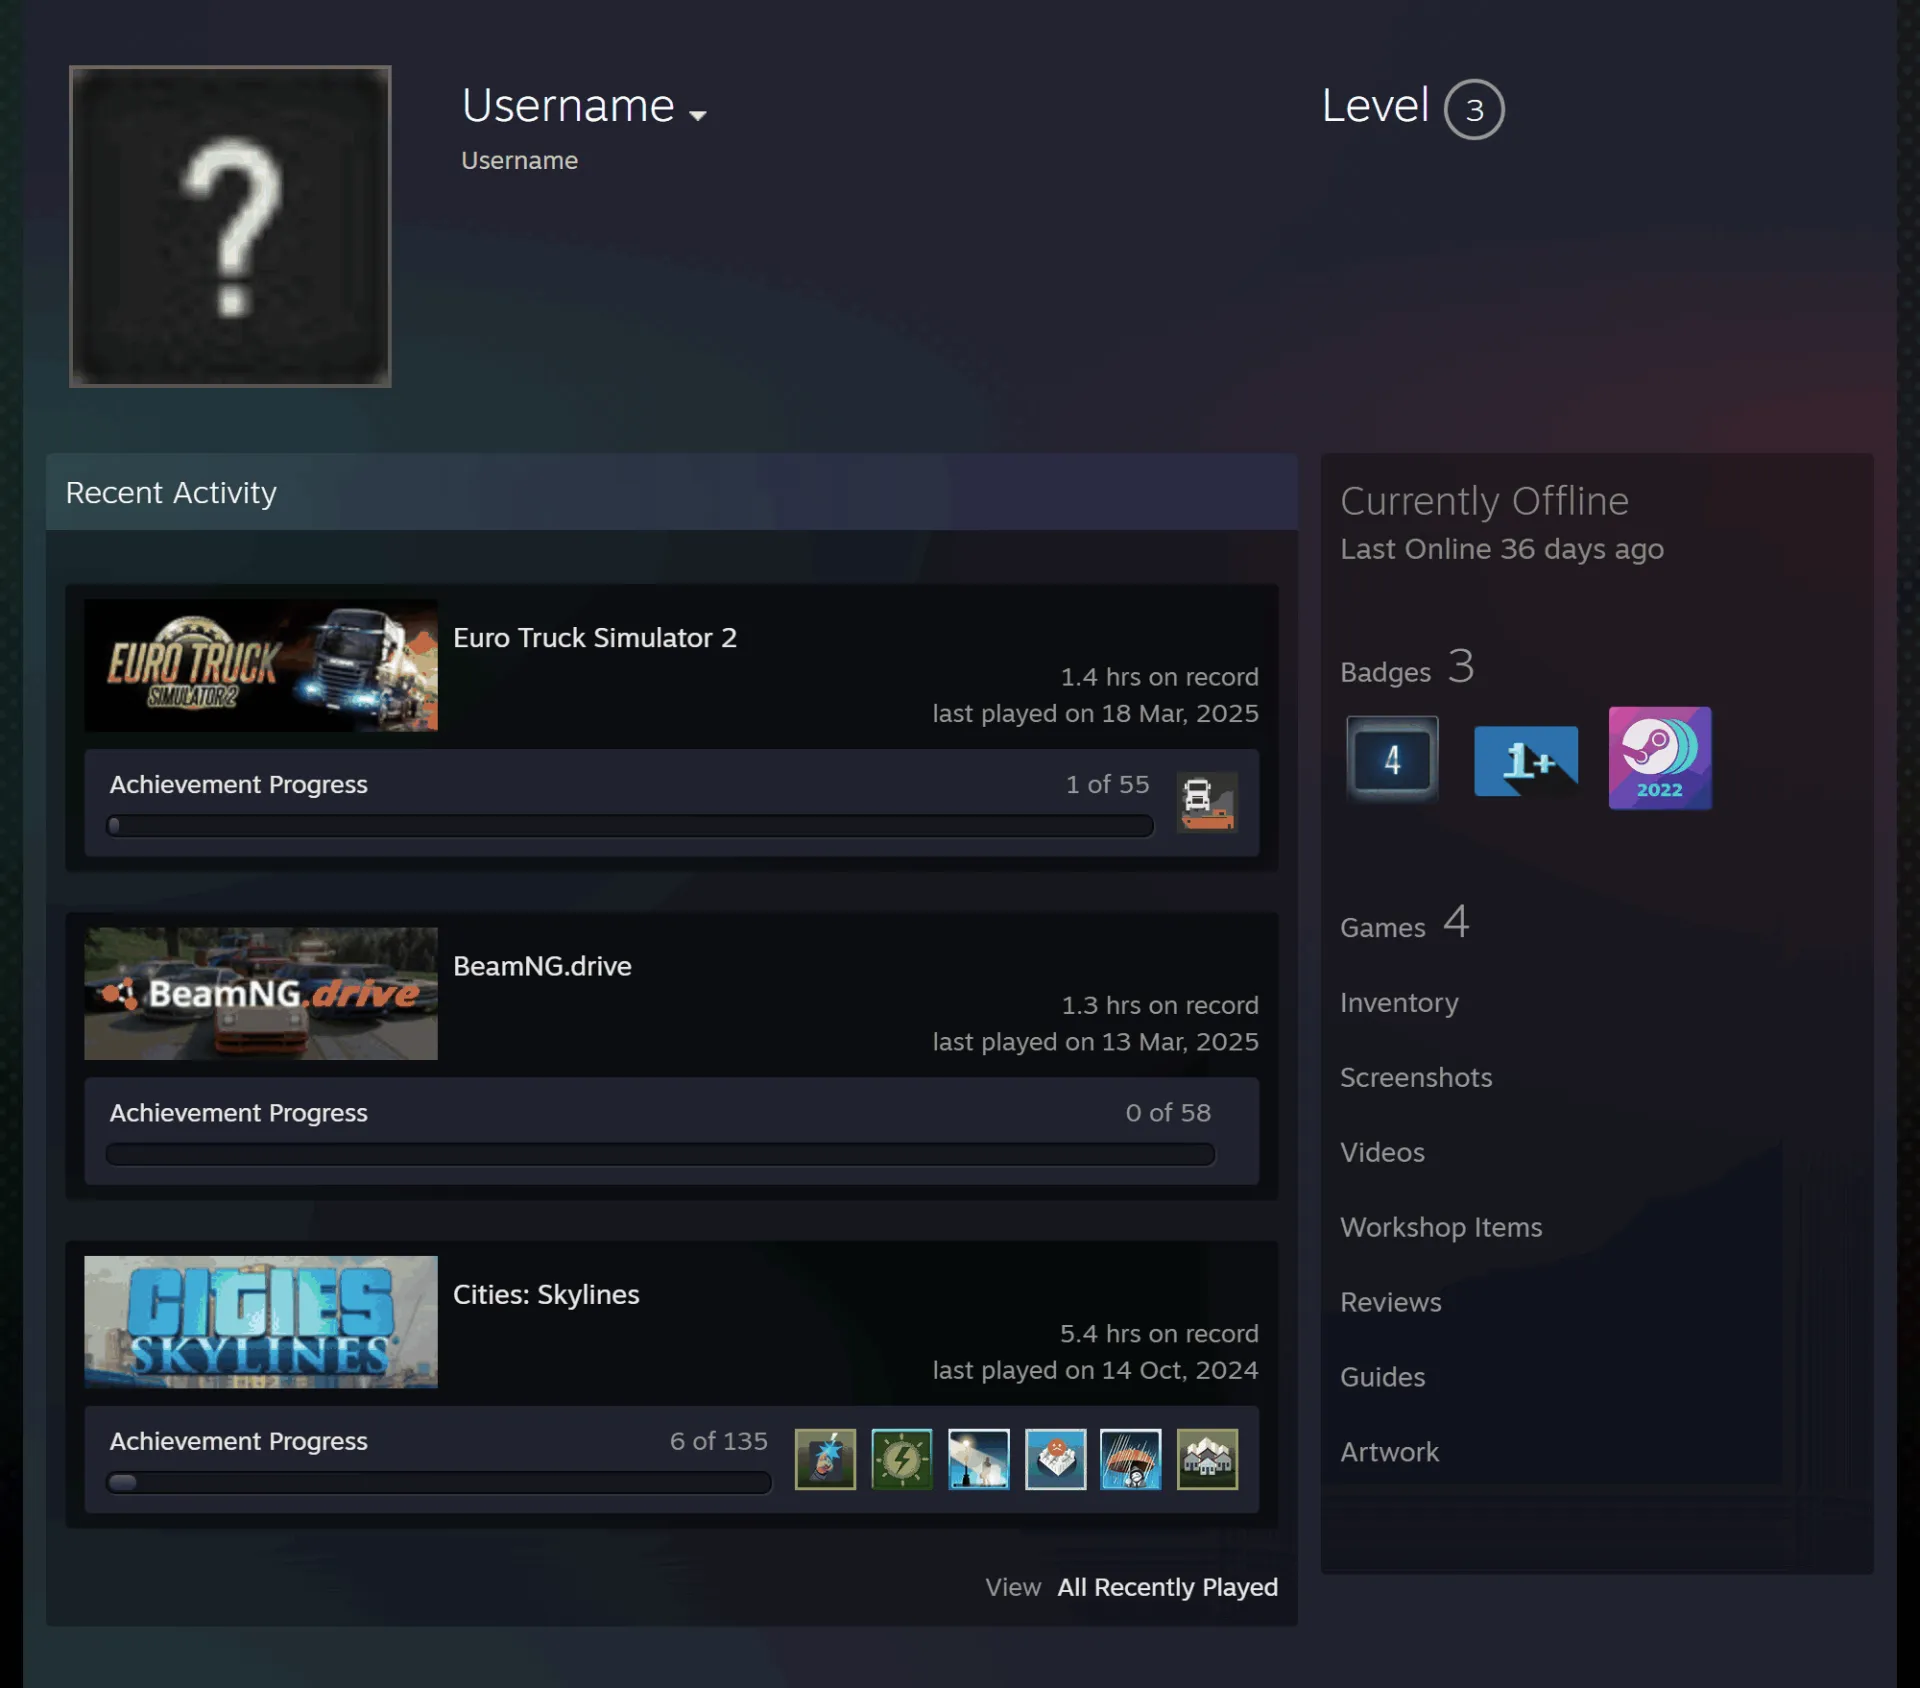Image resolution: width=1920 pixels, height=1688 pixels.
Task: Click the '1 of 55' achievement count
Action: [x=1107, y=784]
